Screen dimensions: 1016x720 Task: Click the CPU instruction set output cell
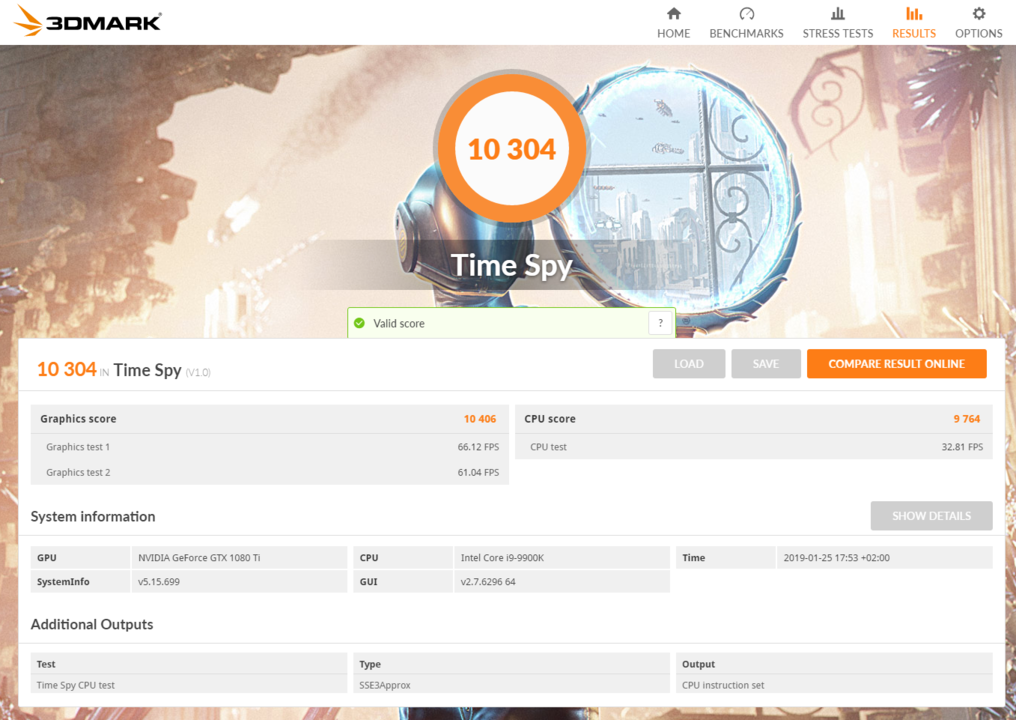pyautogui.click(x=834, y=684)
